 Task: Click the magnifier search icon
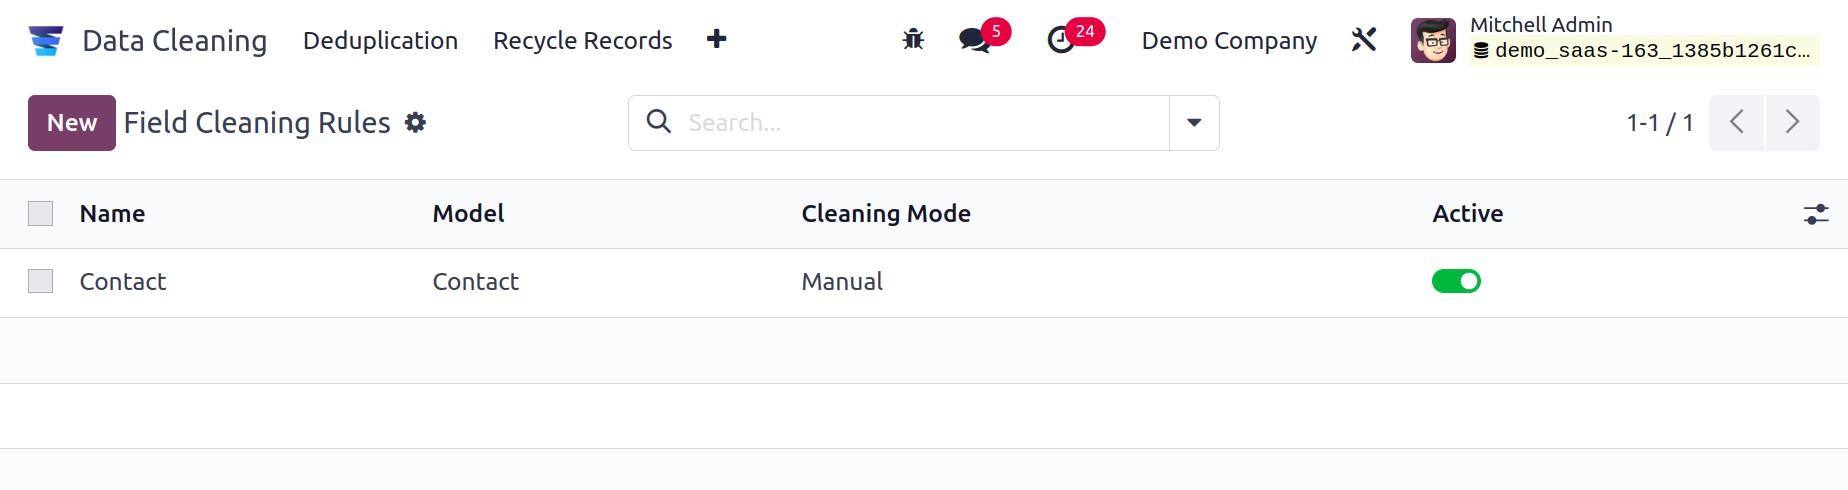click(658, 122)
